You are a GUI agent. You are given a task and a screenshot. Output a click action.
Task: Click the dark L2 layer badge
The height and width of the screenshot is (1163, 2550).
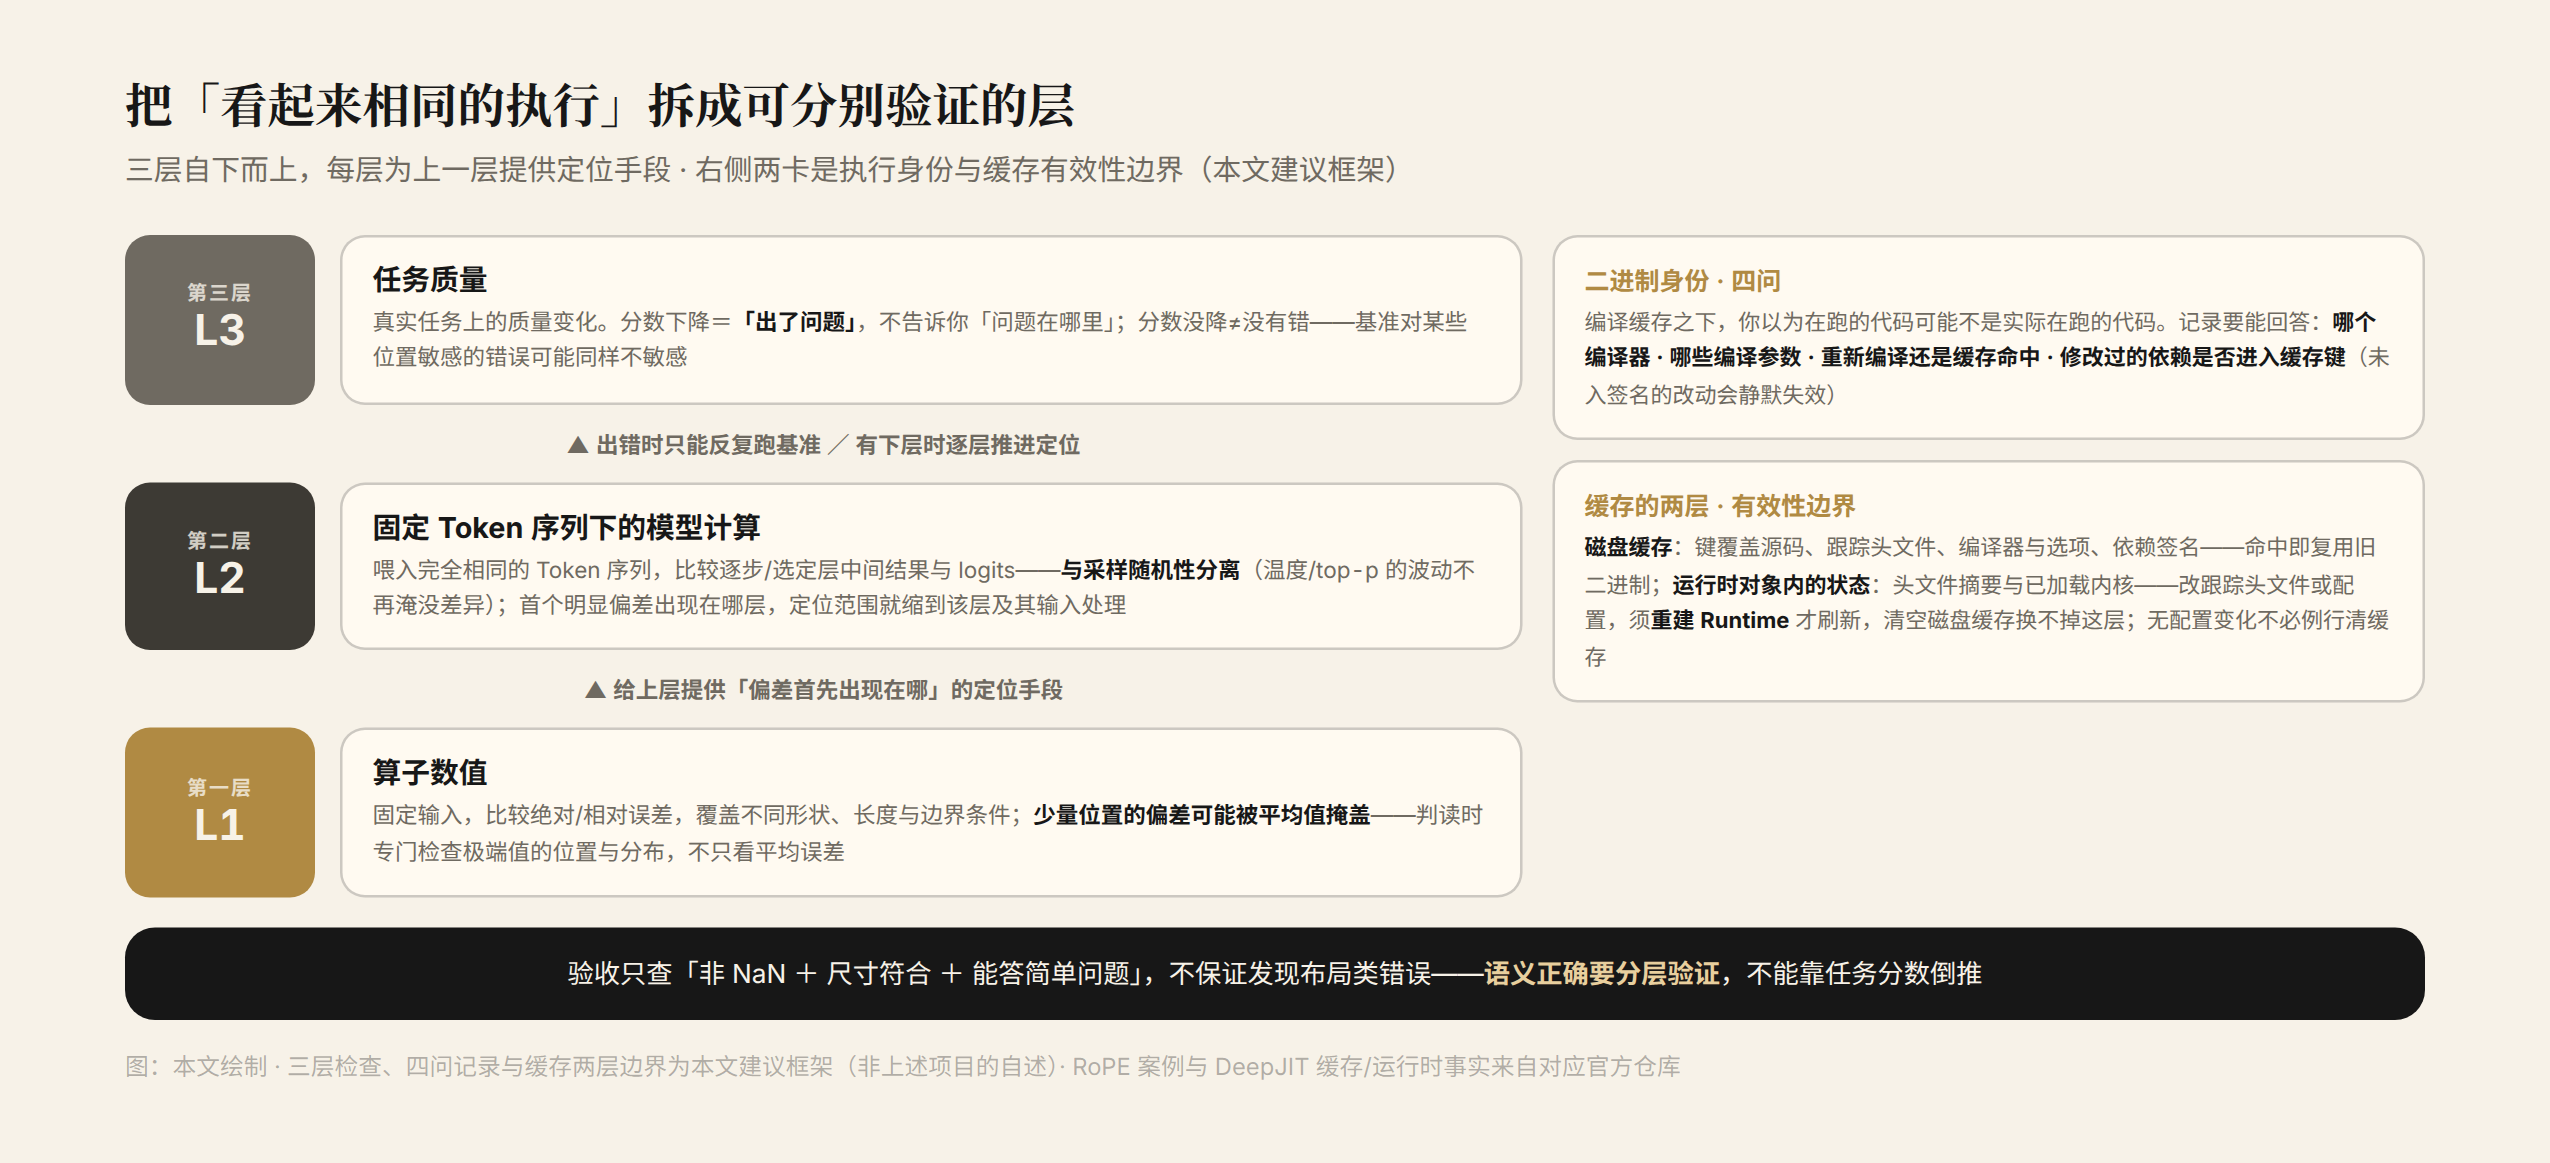tap(220, 566)
